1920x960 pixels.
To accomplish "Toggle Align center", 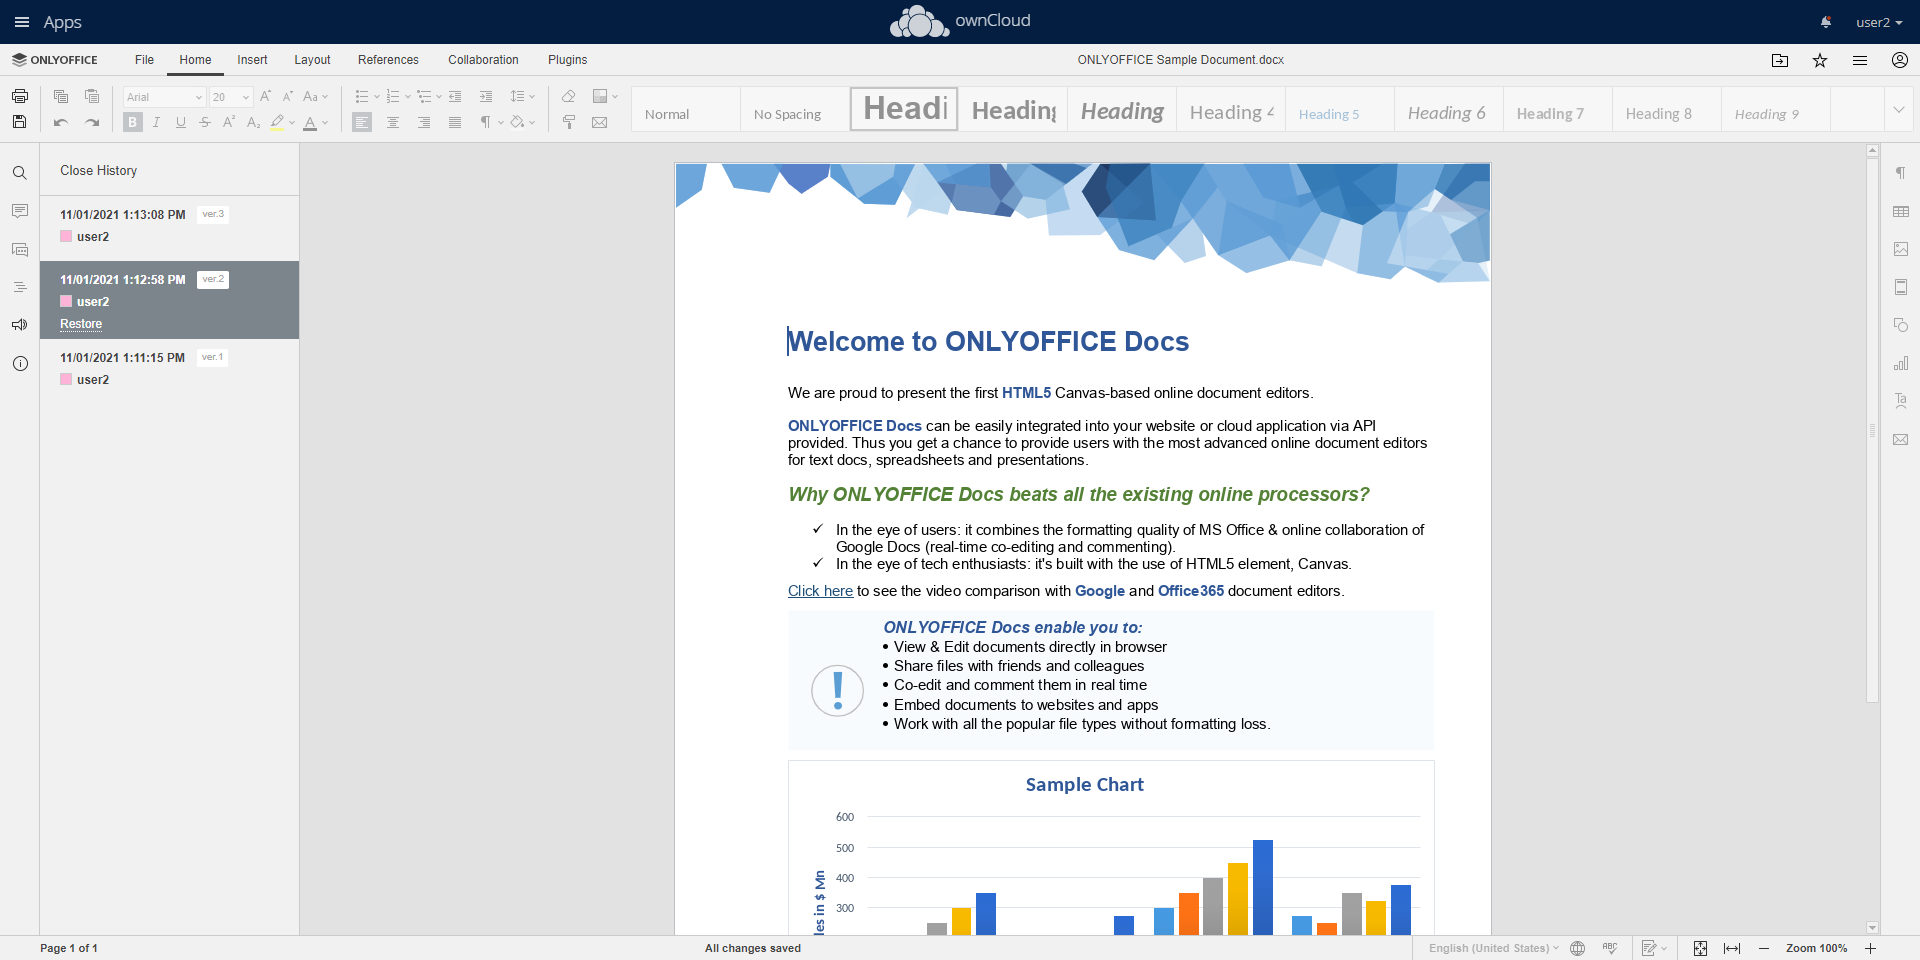I will (x=393, y=122).
